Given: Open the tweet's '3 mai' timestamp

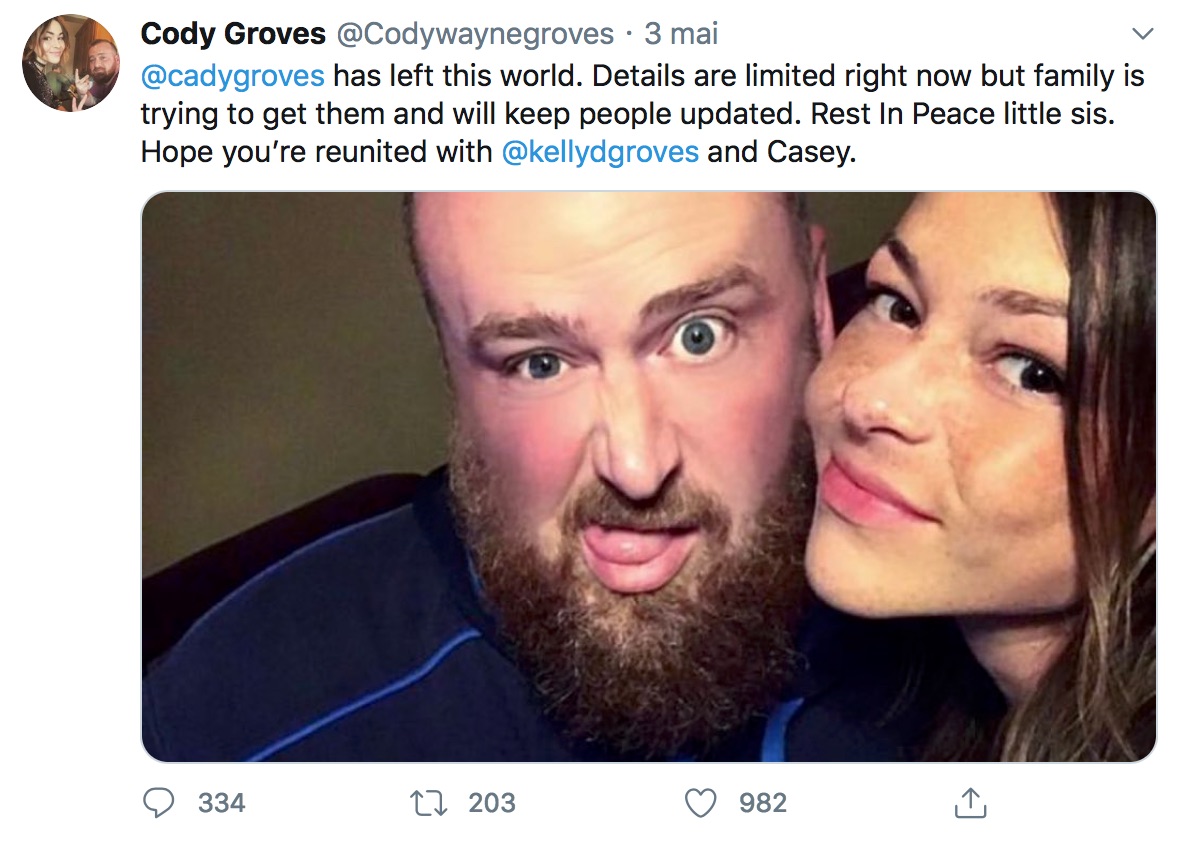Looking at the screenshot, I should tap(681, 34).
